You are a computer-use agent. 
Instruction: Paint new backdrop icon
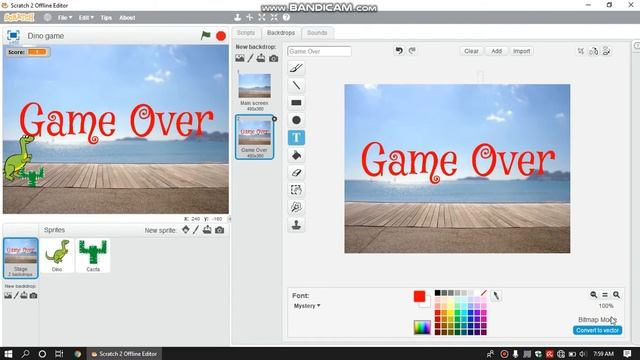coord(250,58)
